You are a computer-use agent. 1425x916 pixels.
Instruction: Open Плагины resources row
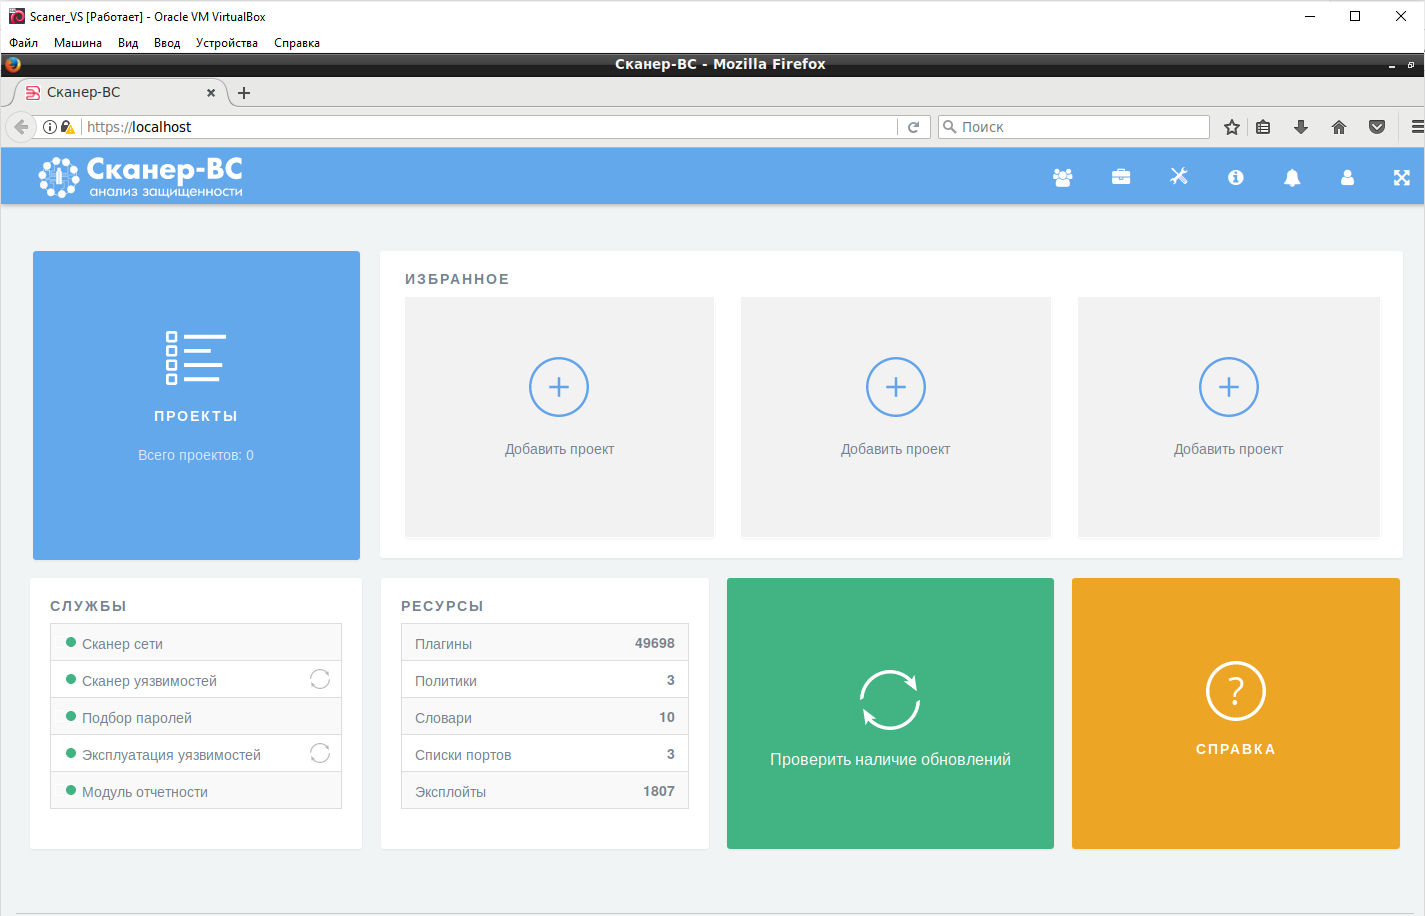pos(545,643)
